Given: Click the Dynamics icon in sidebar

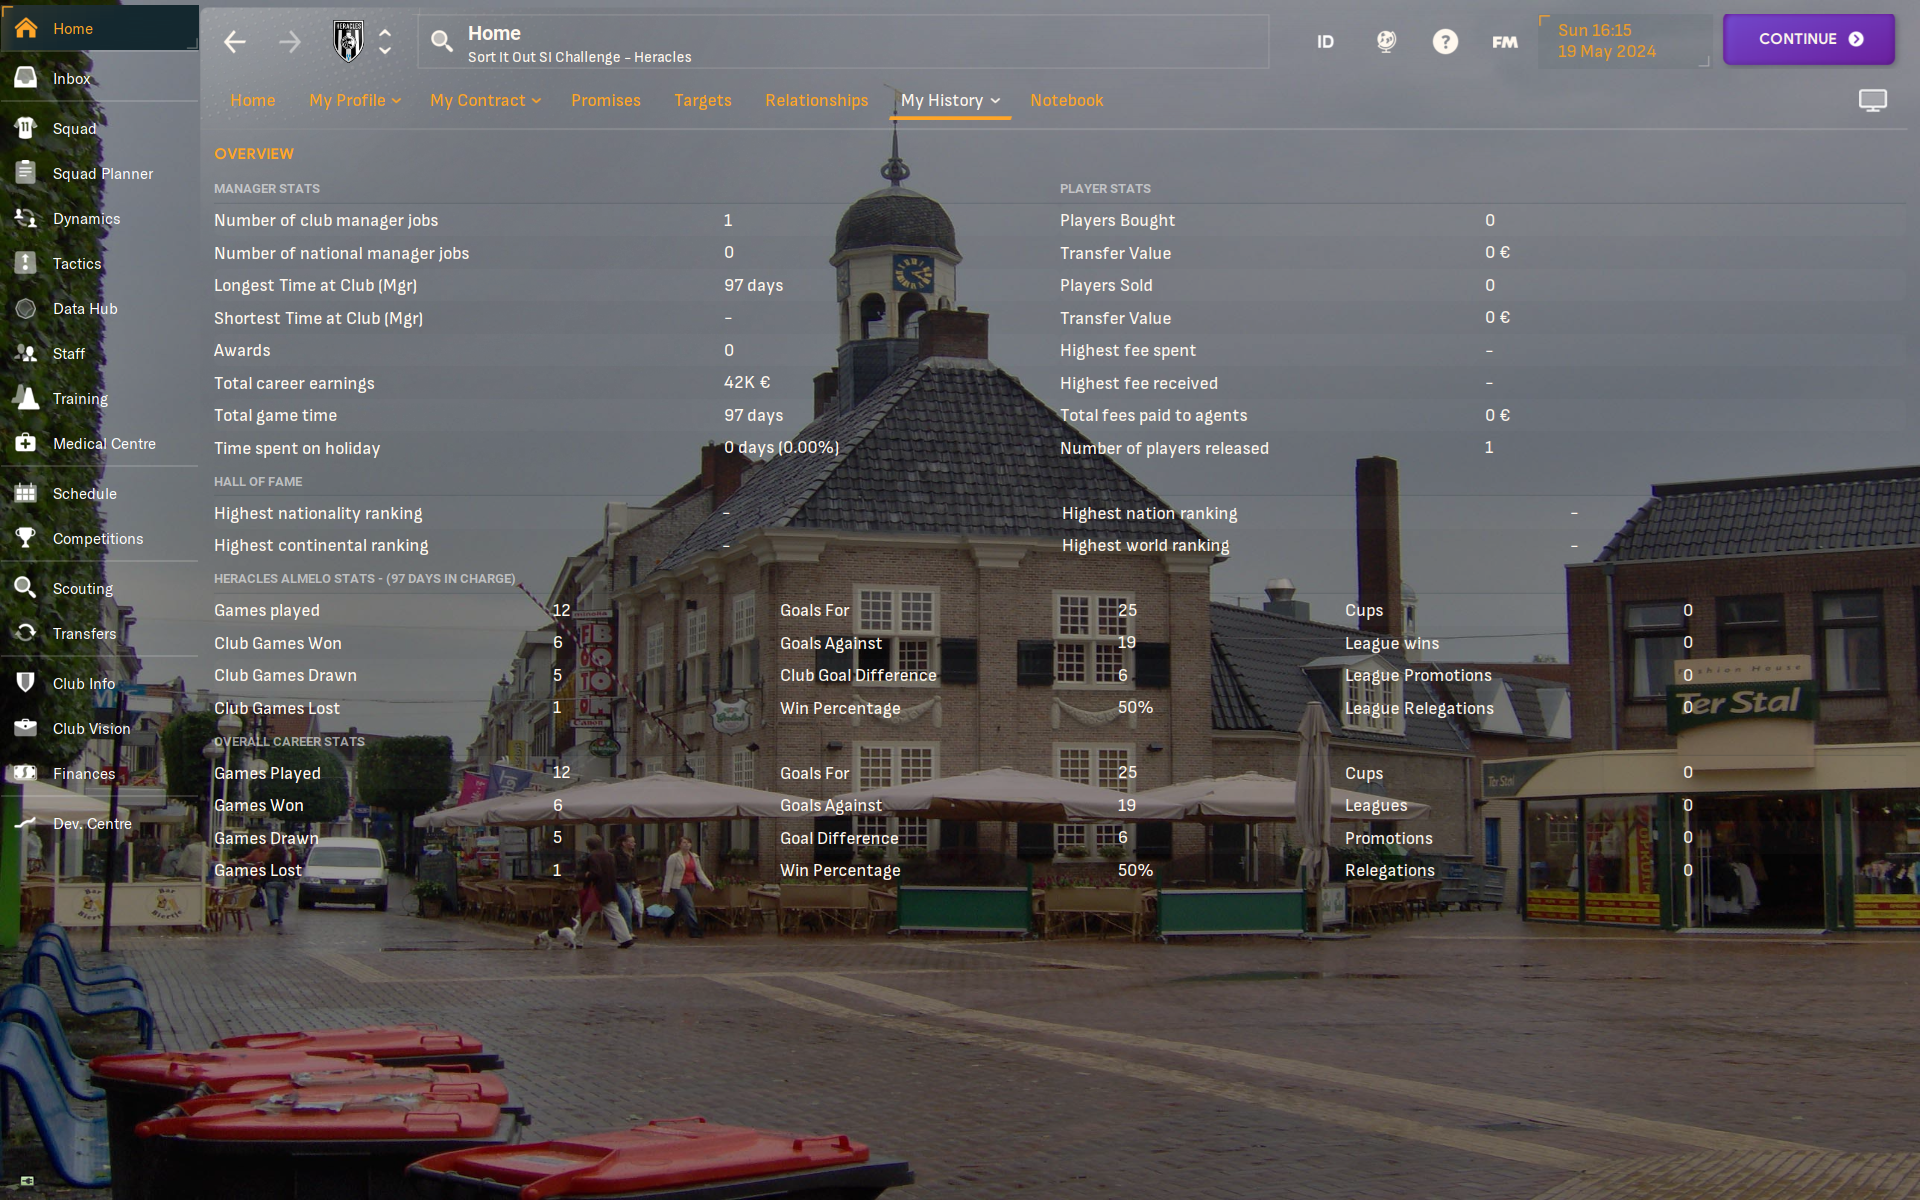Looking at the screenshot, I should 26,218.
